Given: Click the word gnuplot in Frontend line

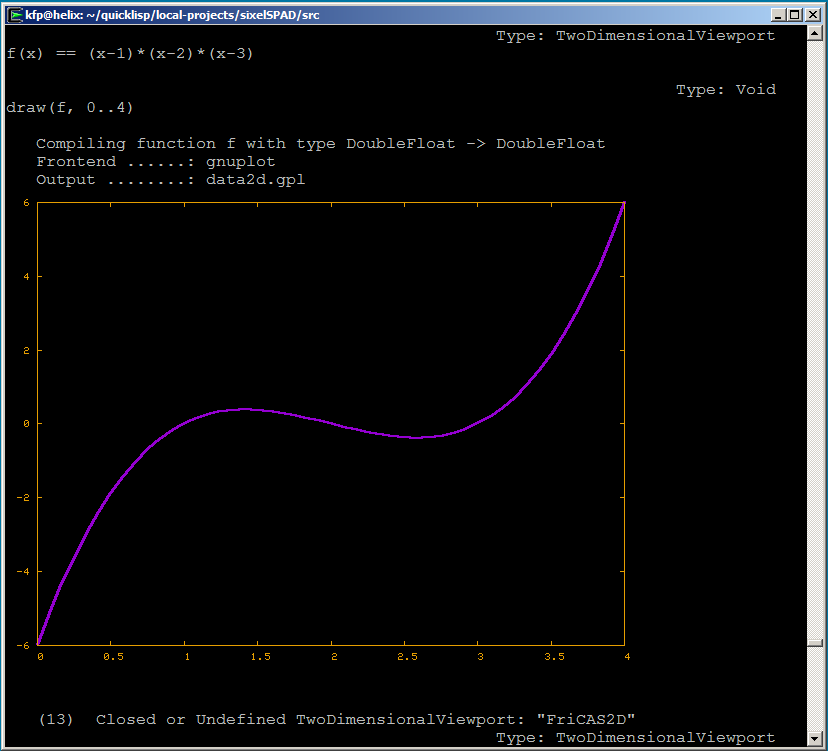Looking at the screenshot, I should click(240, 161).
